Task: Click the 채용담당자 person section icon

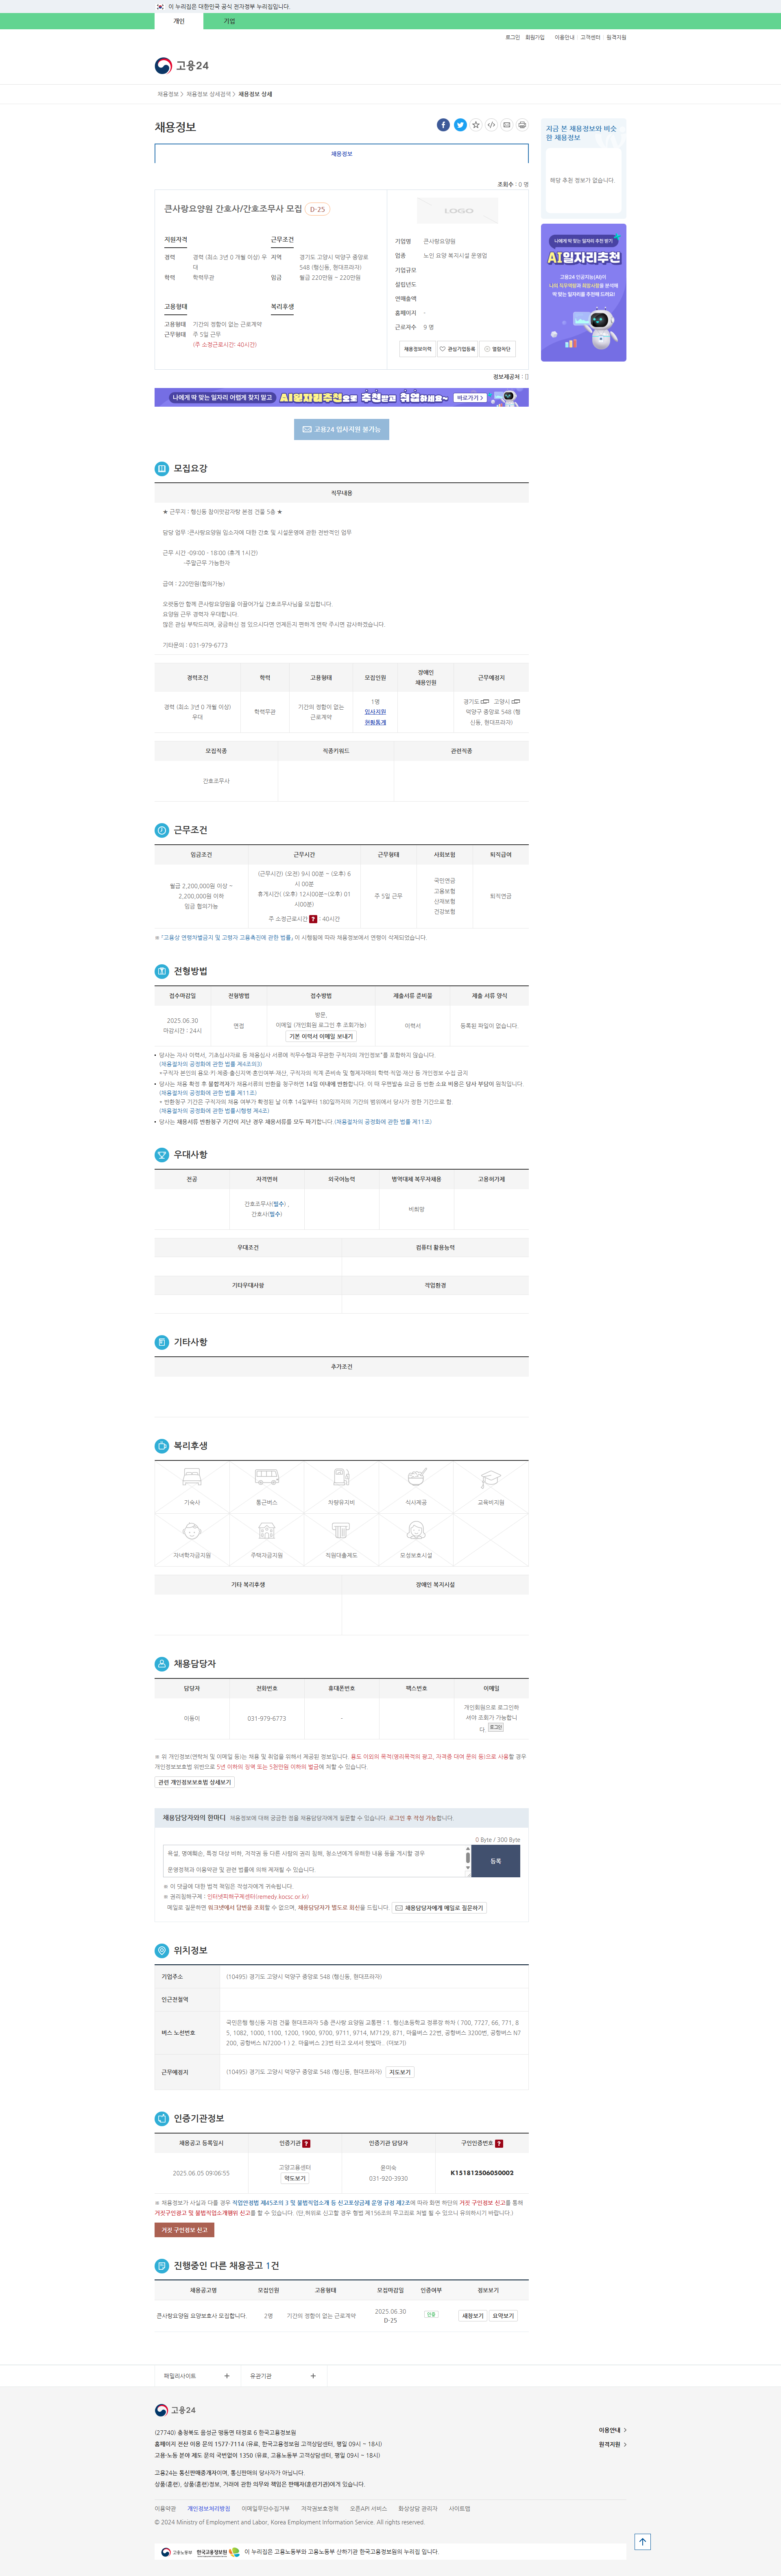Action: tap(162, 1664)
